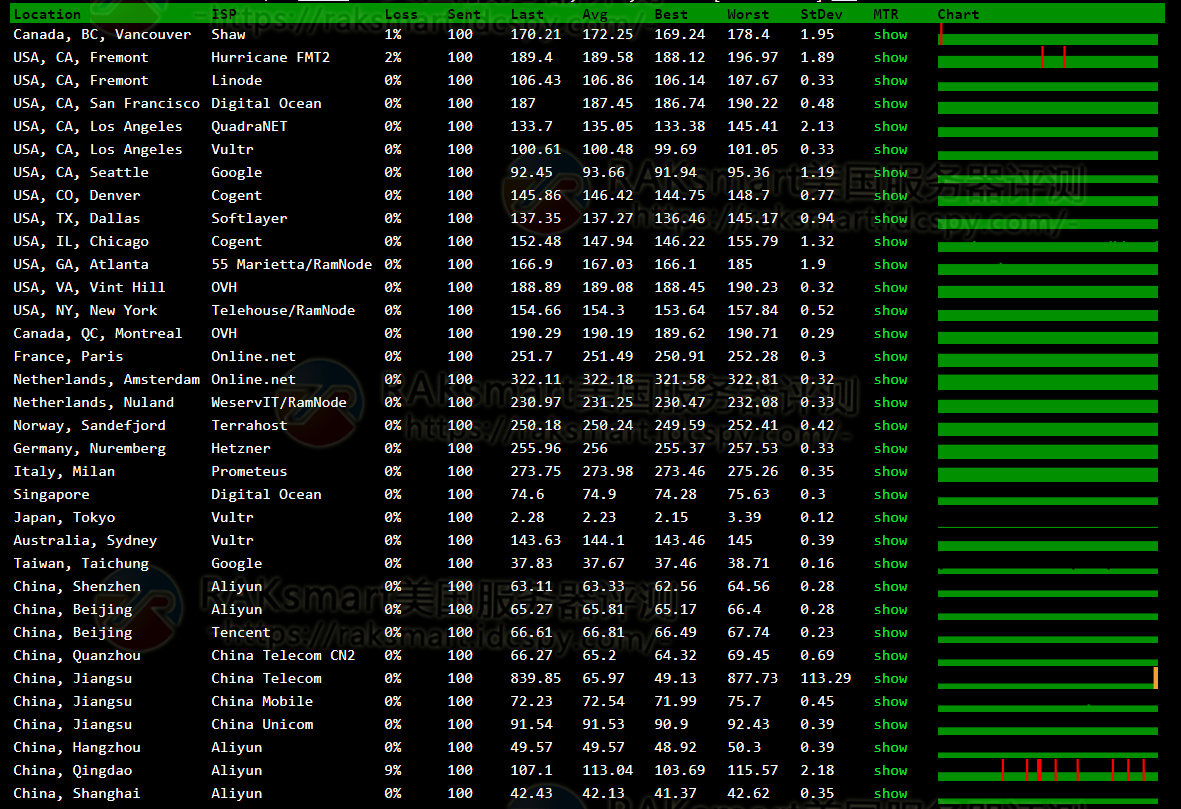Open show link for San Francisco Digital Ocean
Image resolution: width=1181 pixels, height=809 pixels.
(x=890, y=103)
